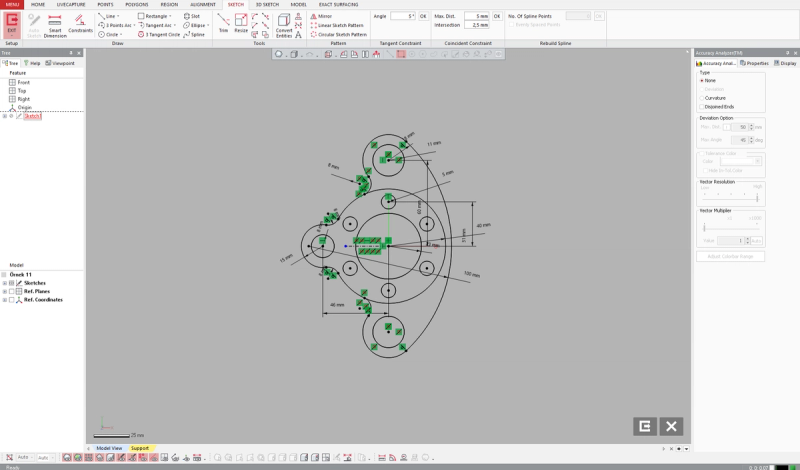800x470 pixels.
Task: Cancel sketch with the large X button
Action: pos(671,427)
